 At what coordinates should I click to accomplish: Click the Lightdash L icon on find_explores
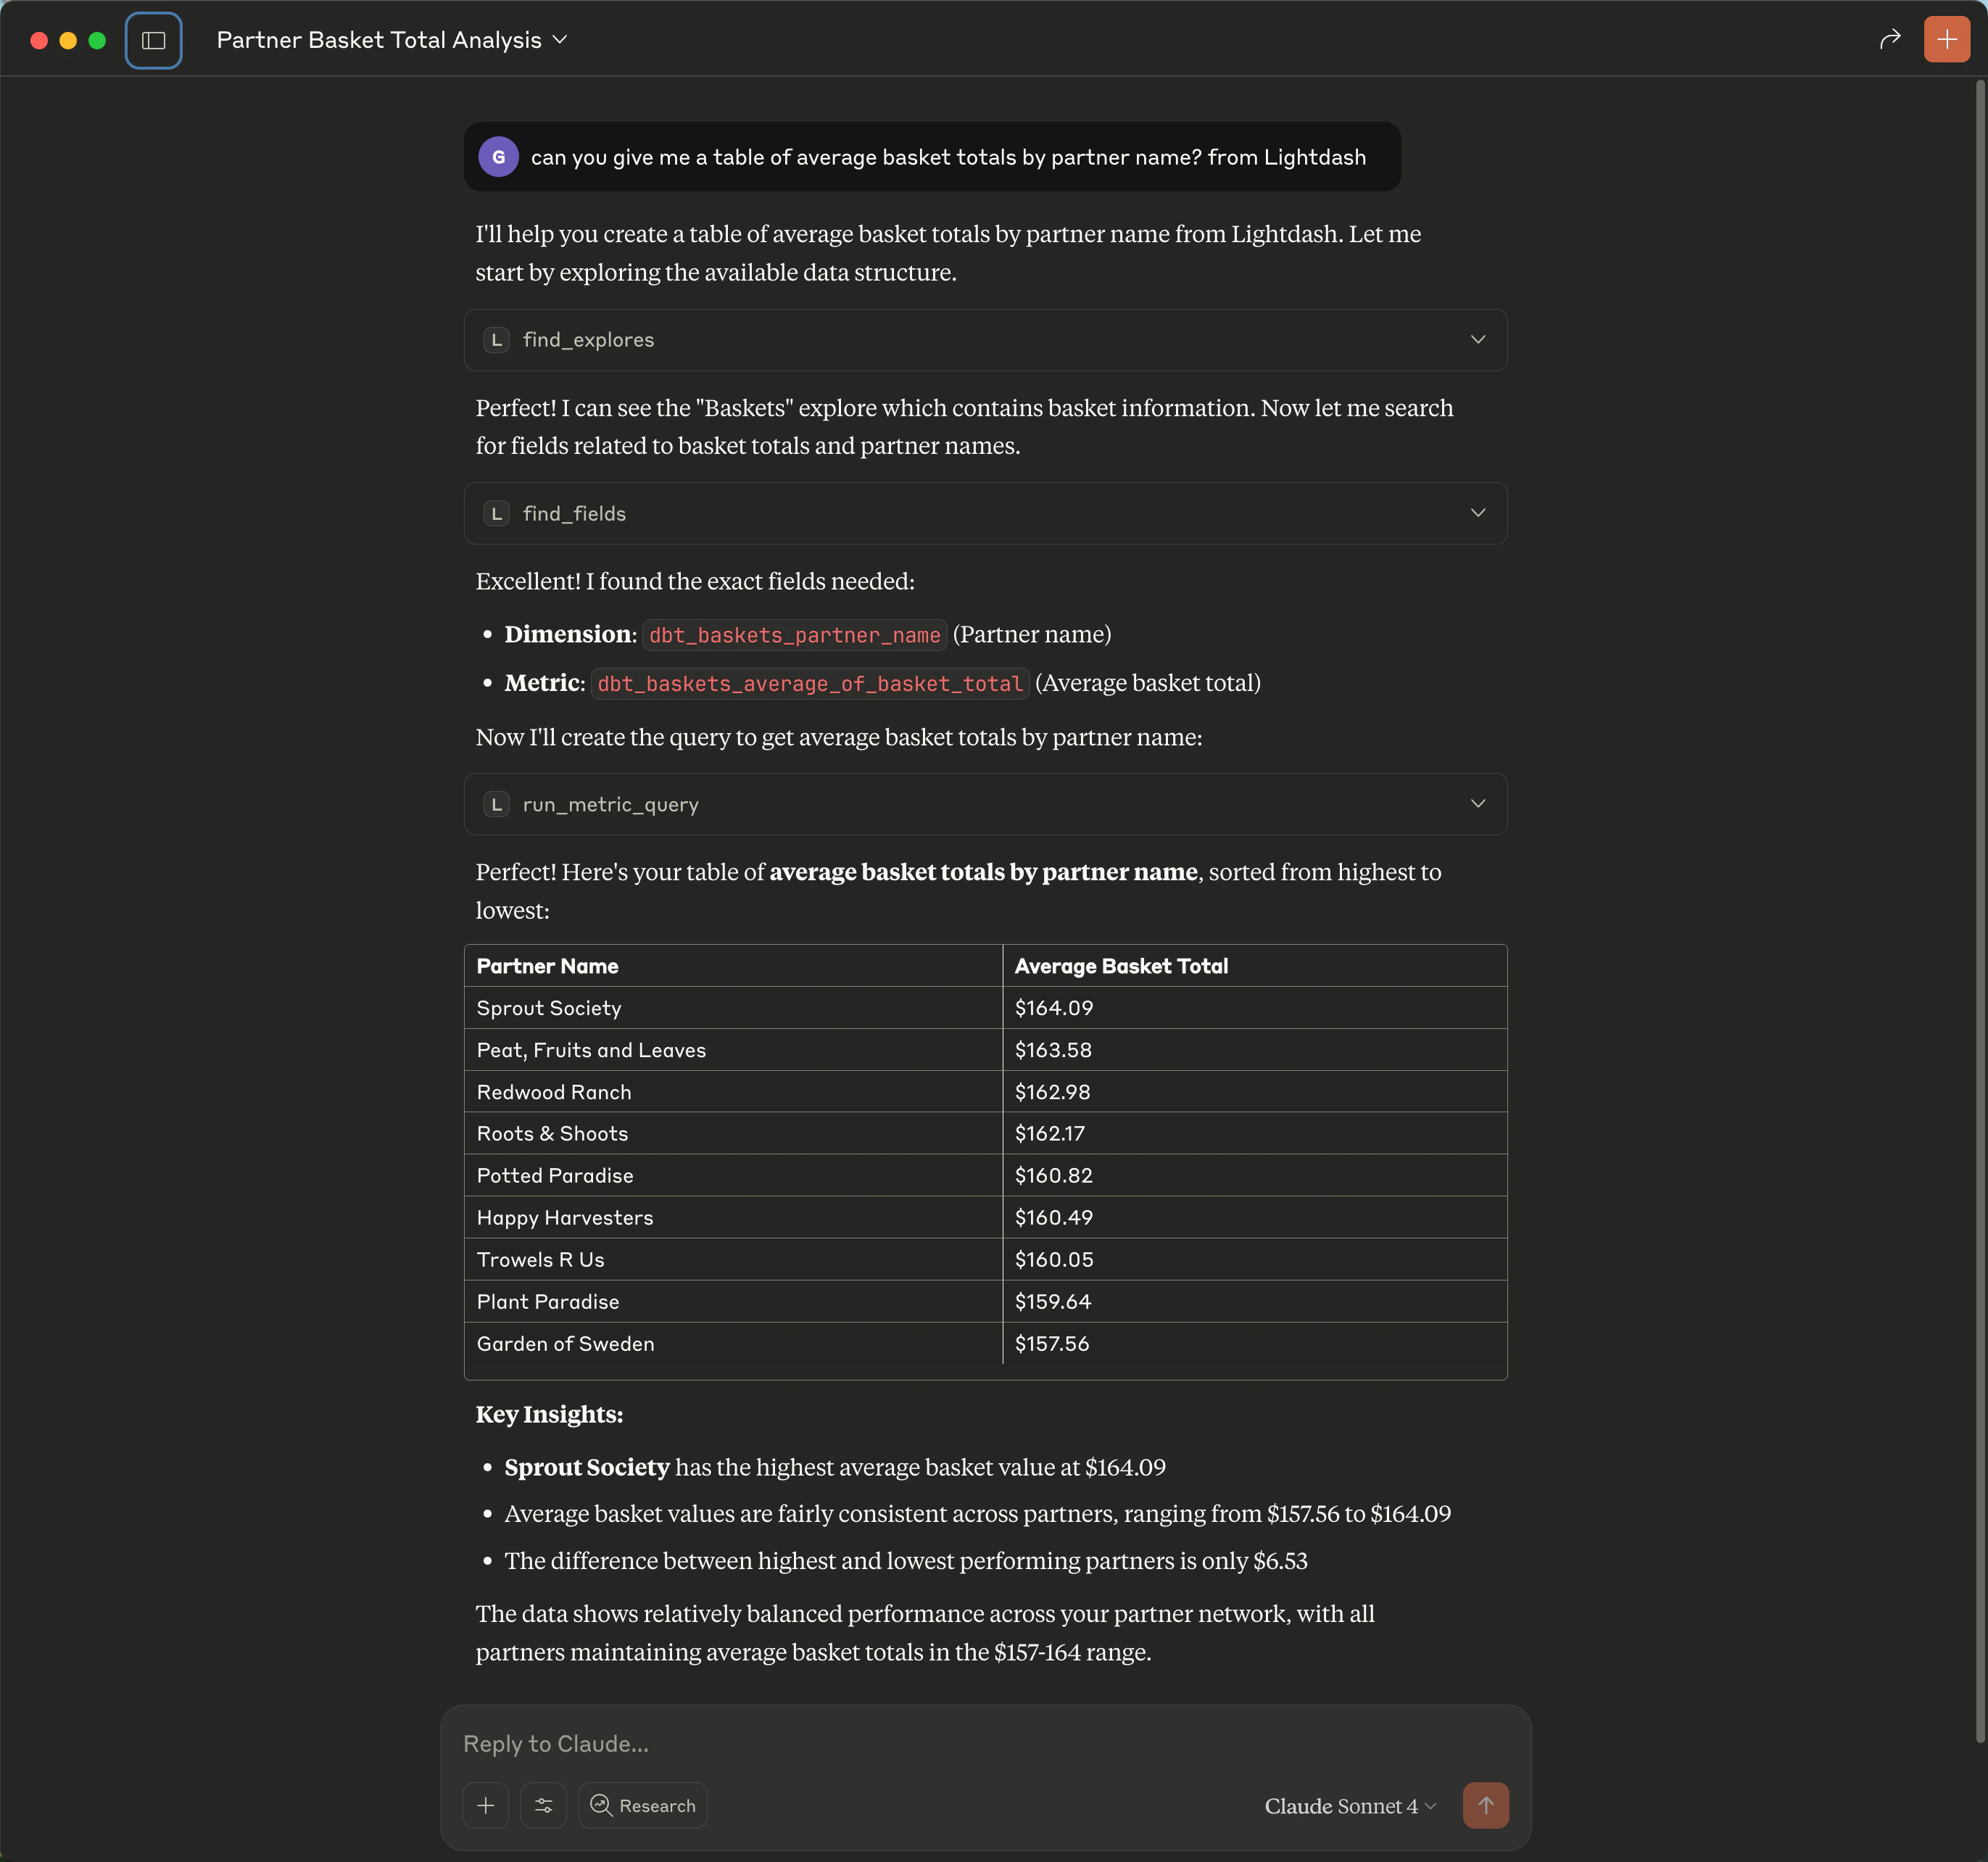(497, 339)
